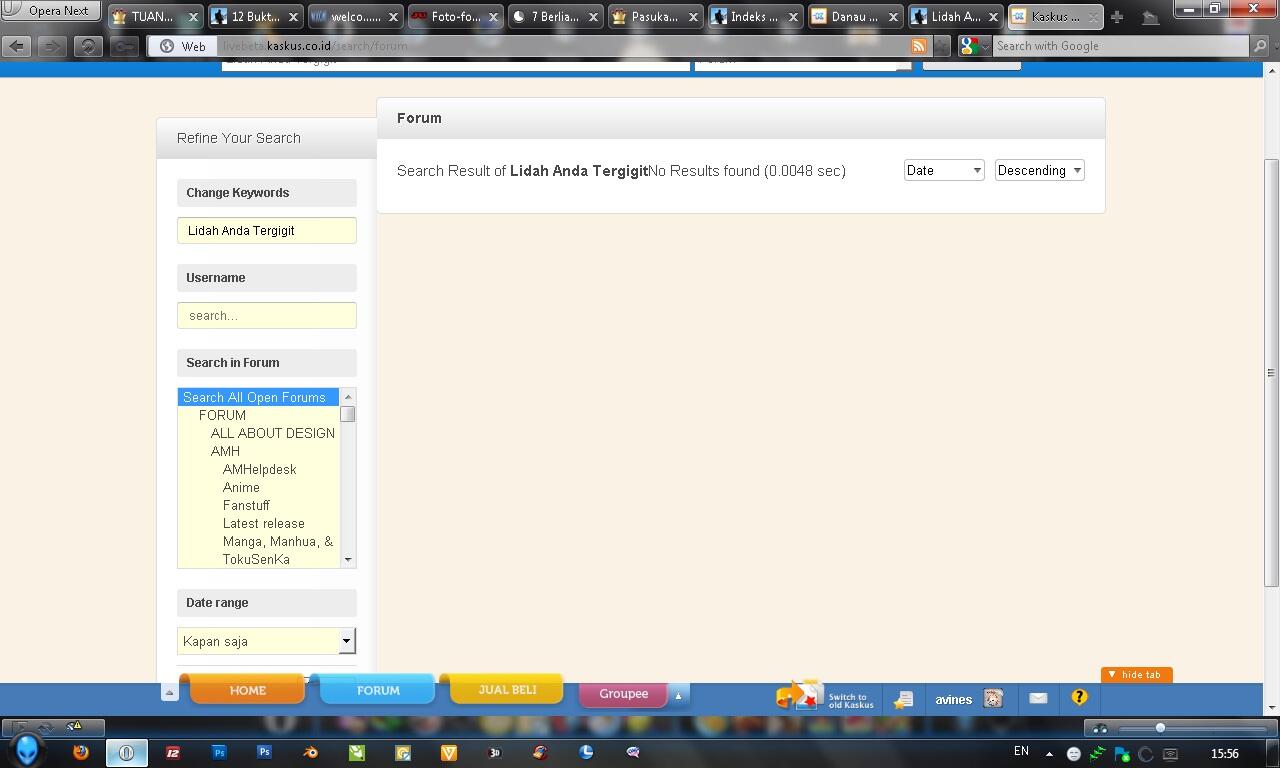Image resolution: width=1280 pixels, height=768 pixels.
Task: Show hidden system tray icons arrow
Action: tap(1049, 754)
